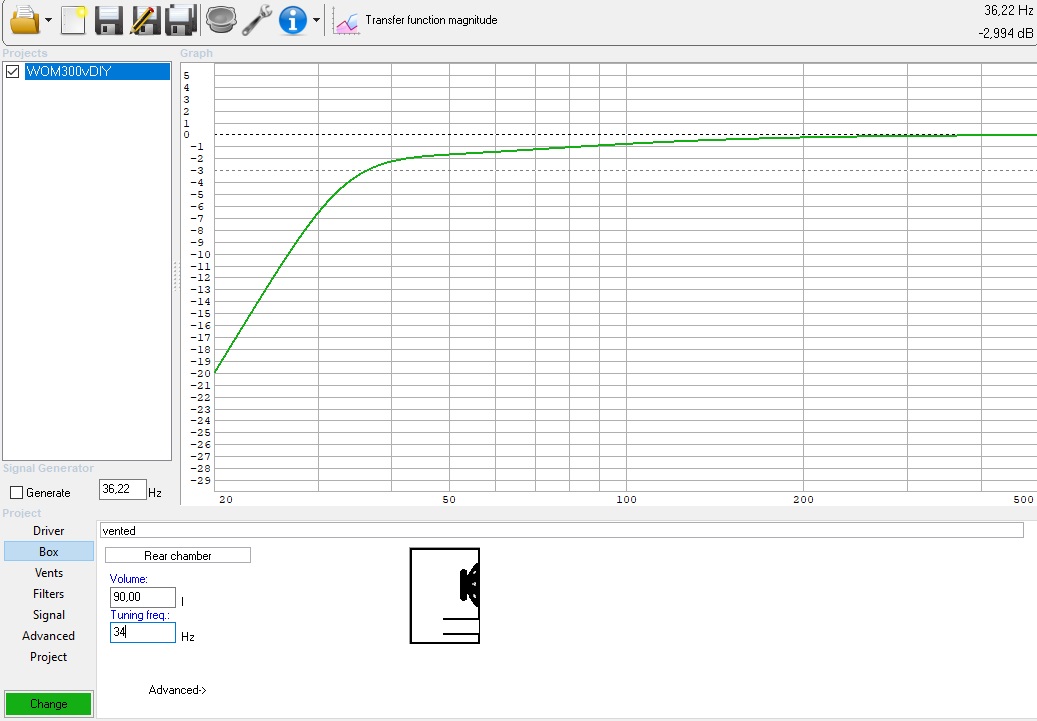Enable the Generate signal checkbox
Viewport: 1037px width, 721px height.
coord(16,493)
